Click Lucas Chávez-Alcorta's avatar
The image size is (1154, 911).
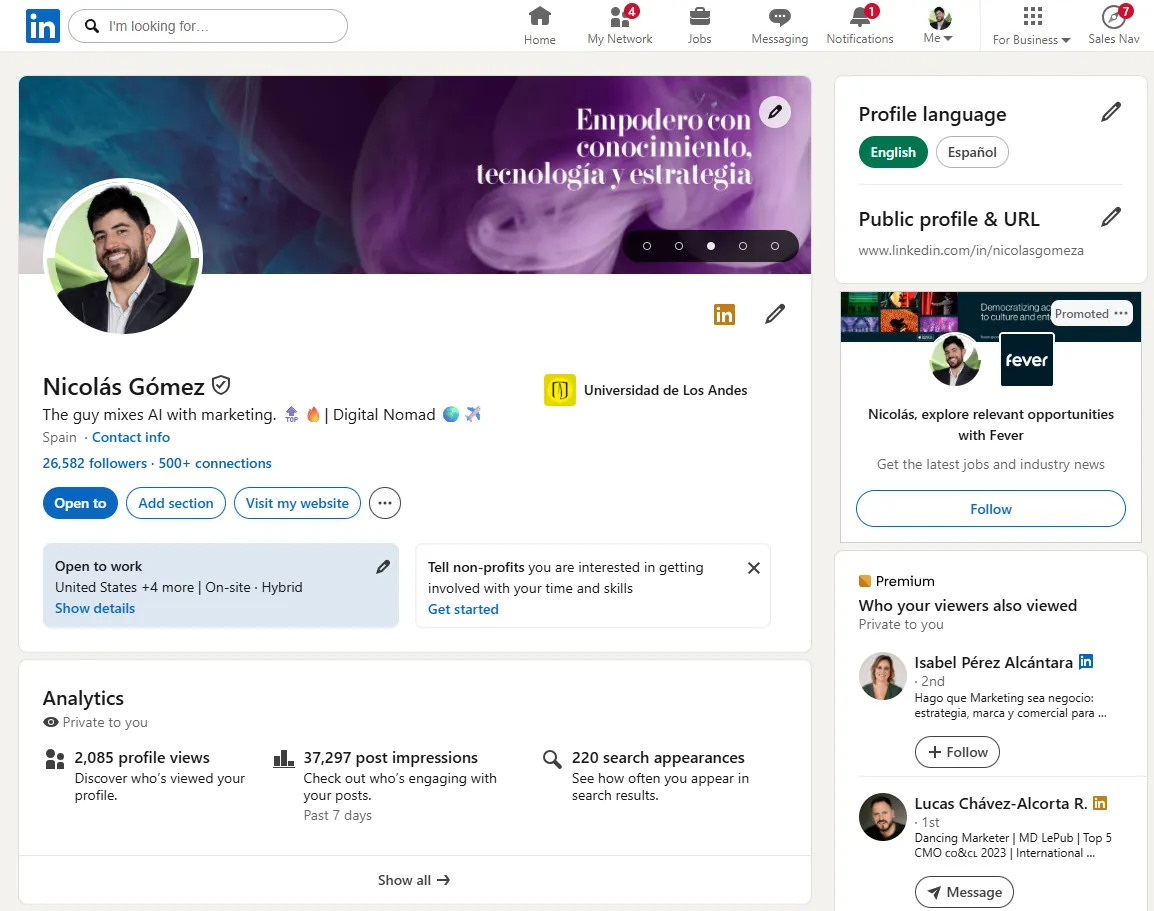tap(882, 817)
